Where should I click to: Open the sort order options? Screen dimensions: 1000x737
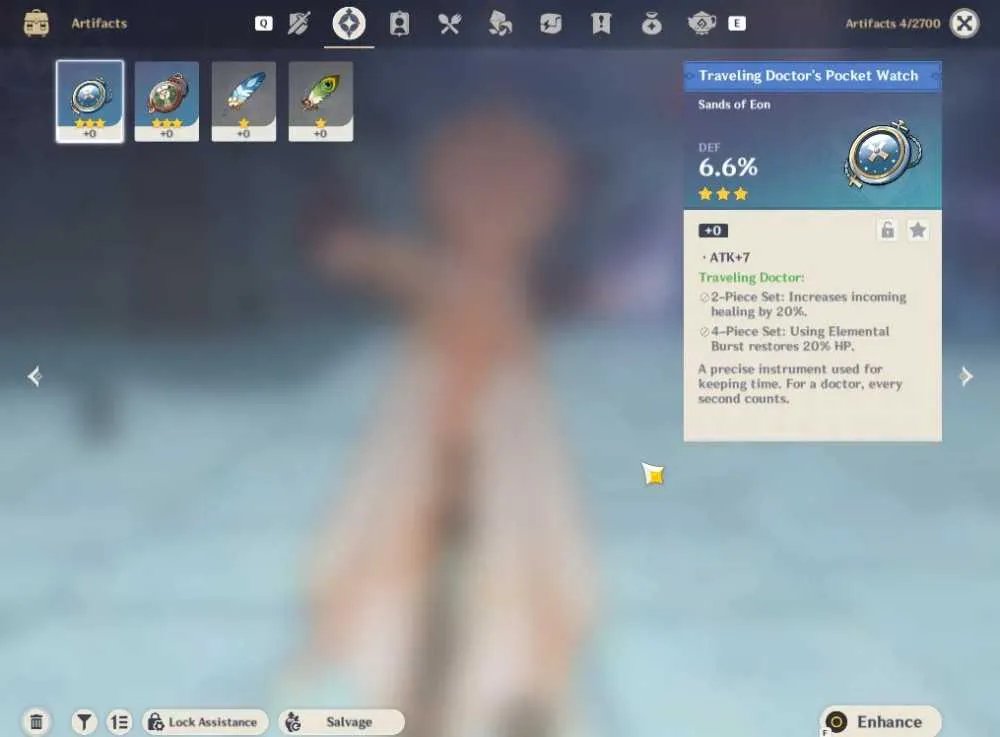coord(119,722)
